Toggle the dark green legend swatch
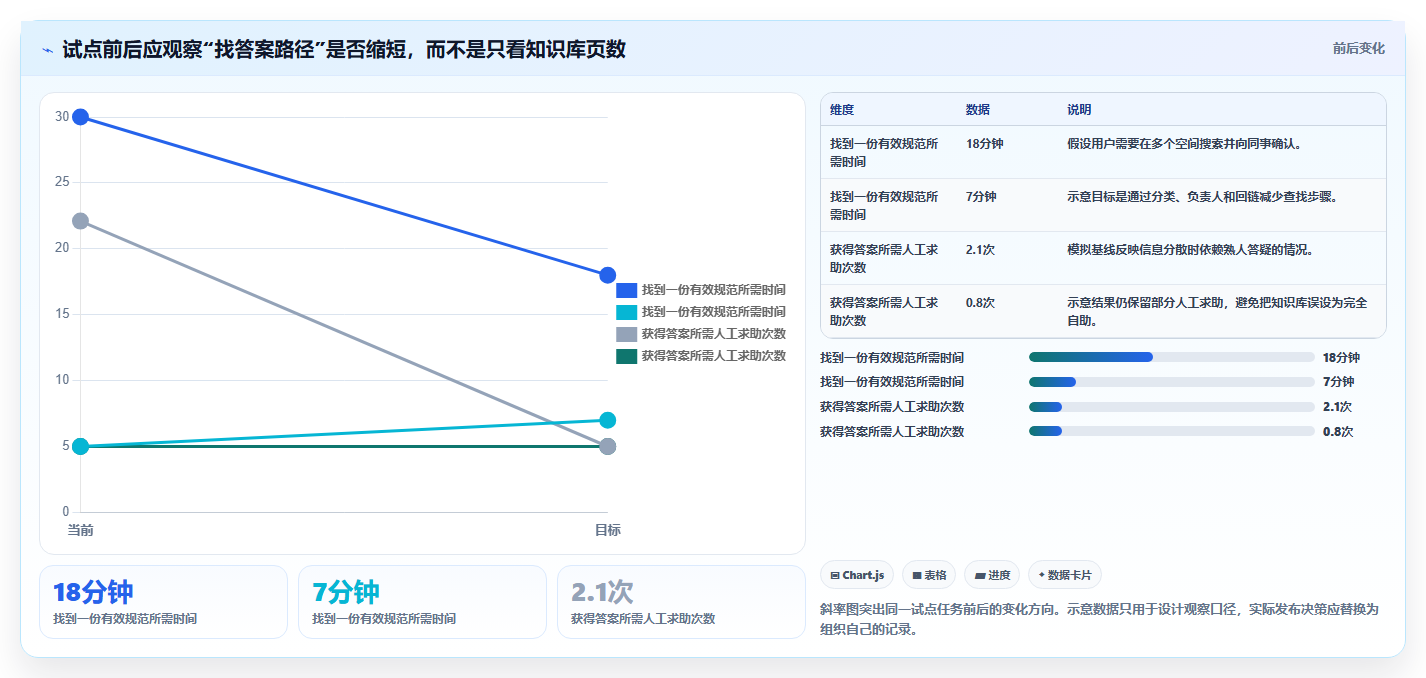This screenshot has height=678, width=1426. point(626,356)
